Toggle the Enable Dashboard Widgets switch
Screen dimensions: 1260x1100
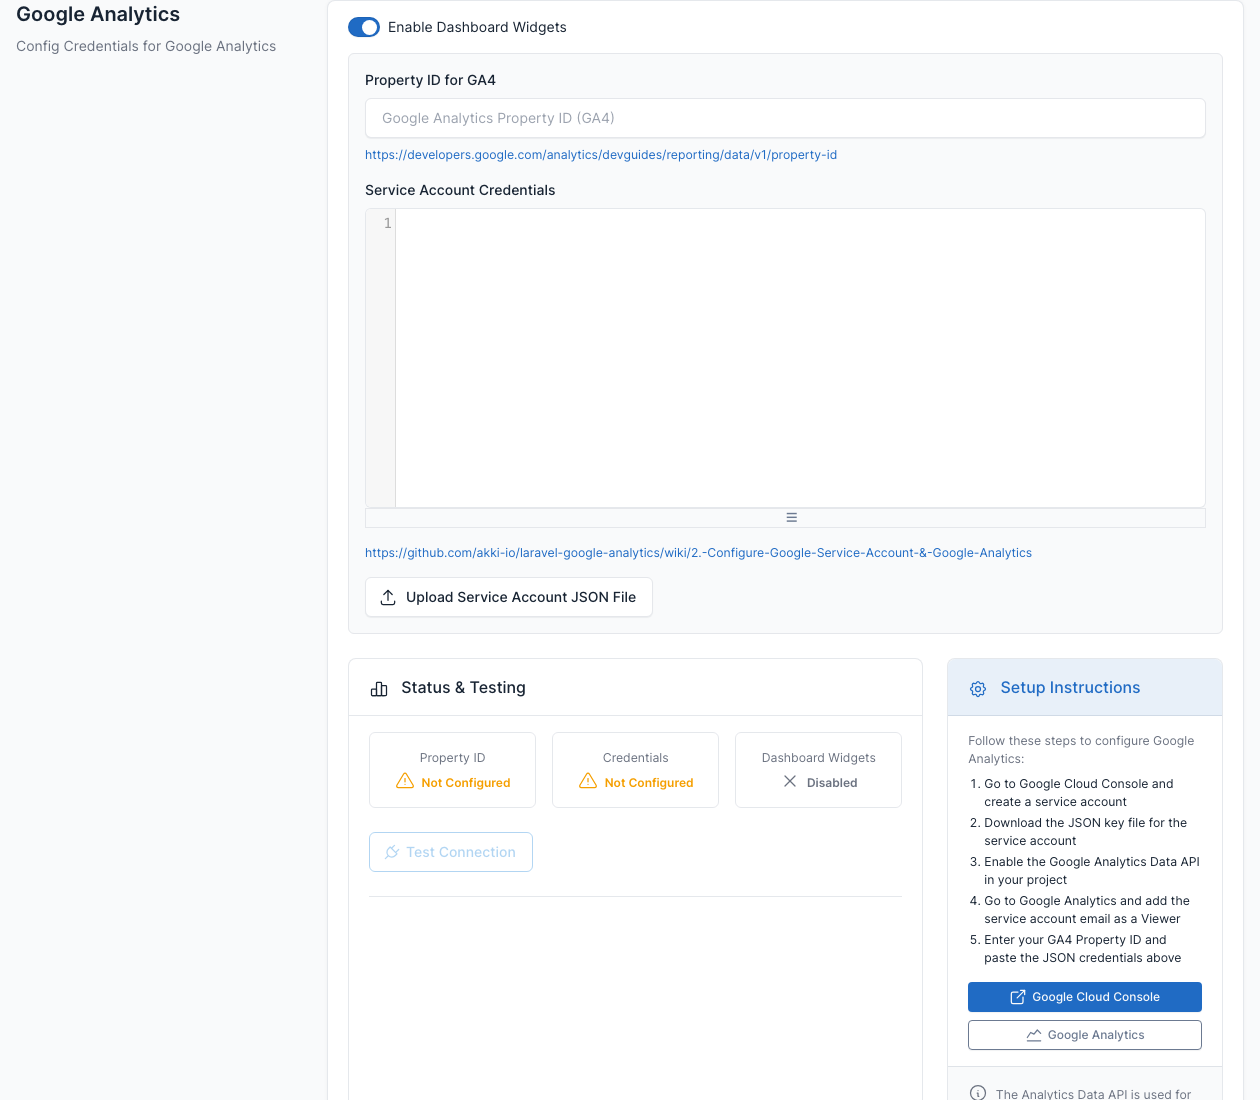pyautogui.click(x=364, y=27)
